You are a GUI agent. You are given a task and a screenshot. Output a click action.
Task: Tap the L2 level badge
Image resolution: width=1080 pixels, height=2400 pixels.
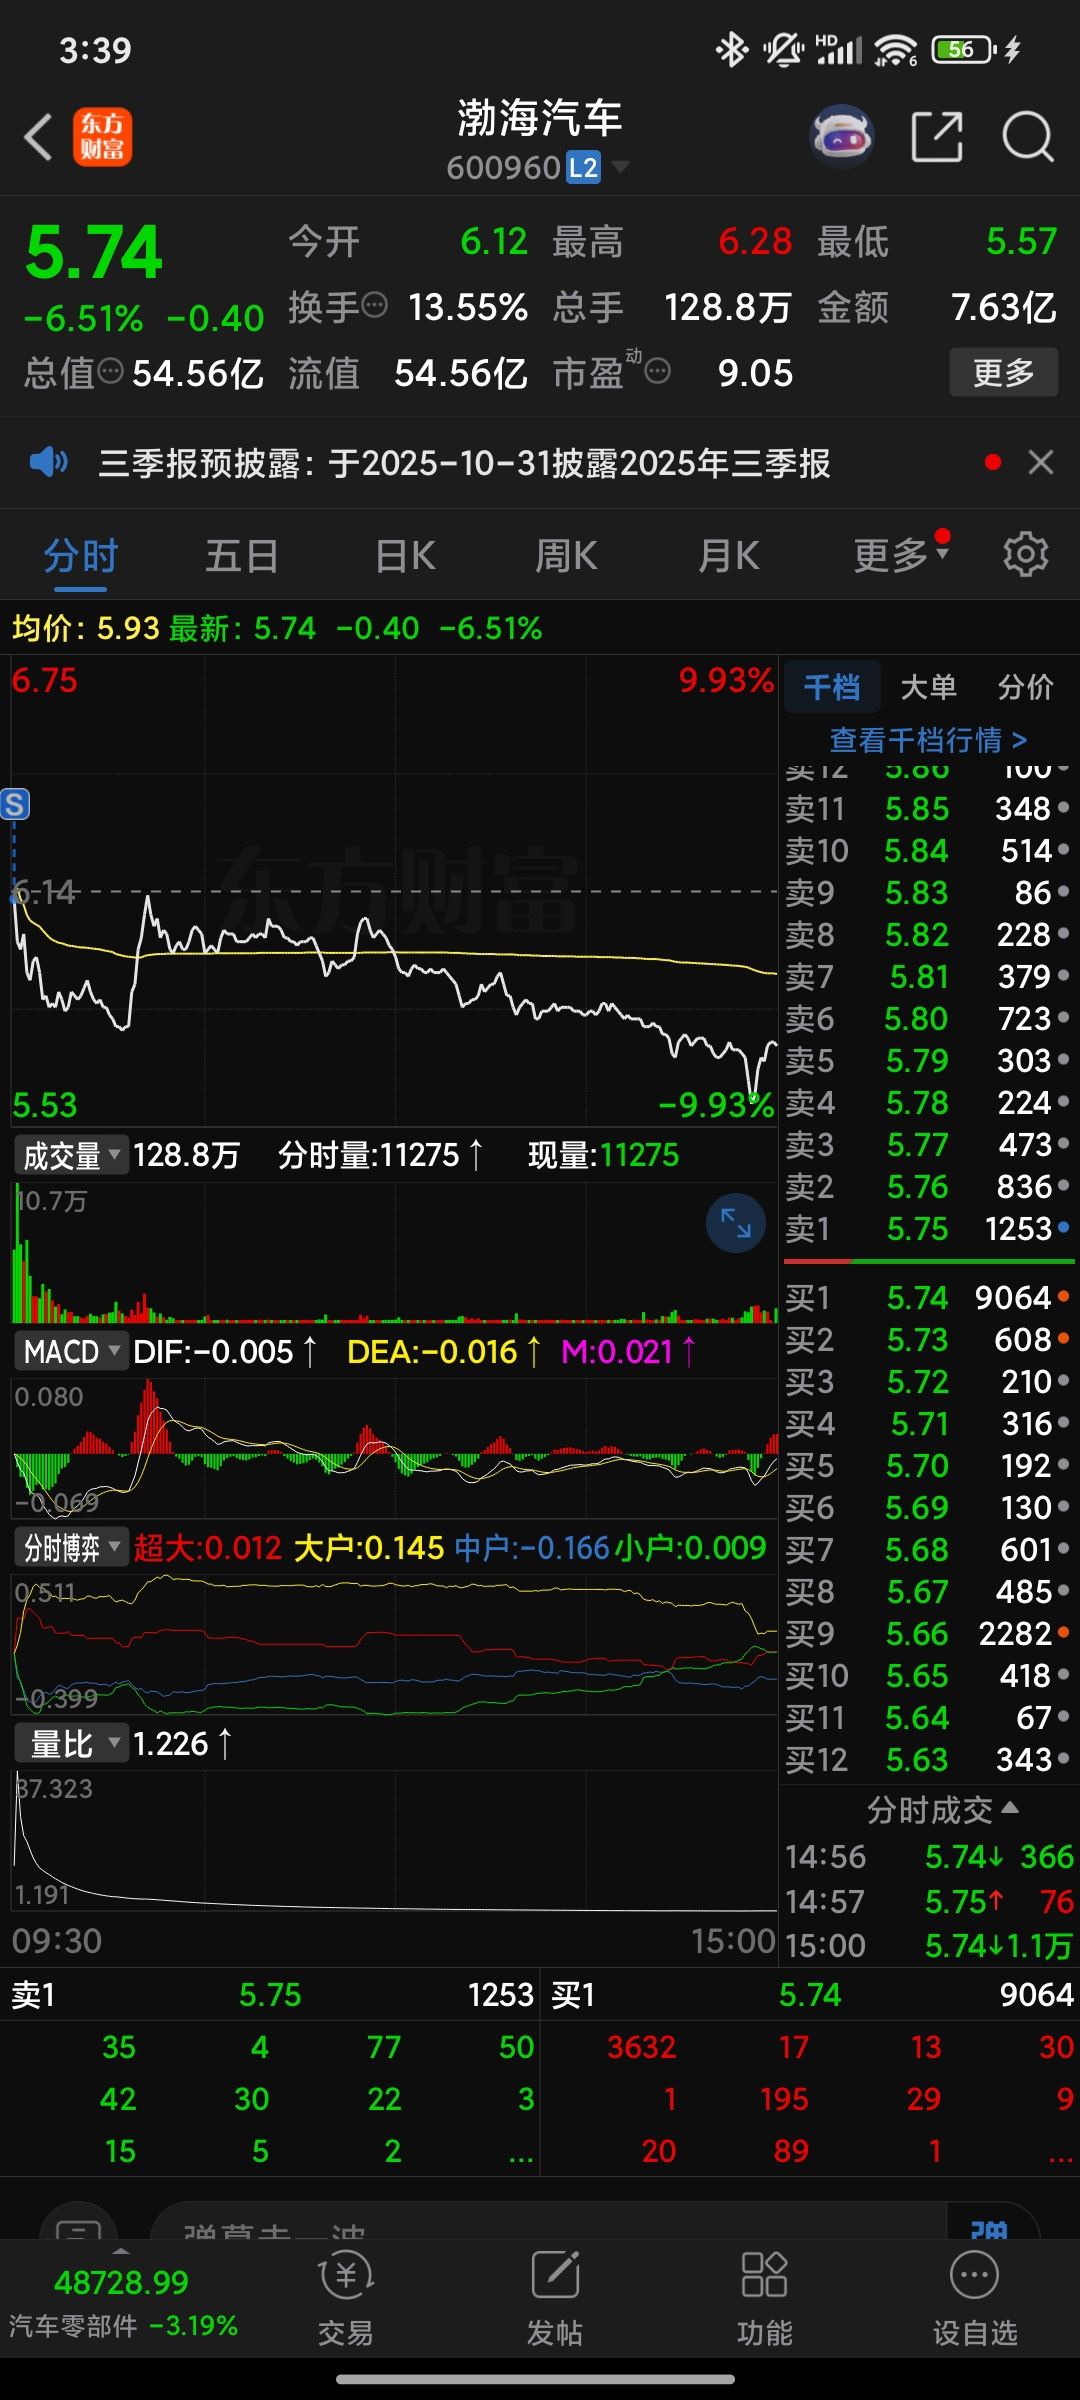tap(583, 168)
